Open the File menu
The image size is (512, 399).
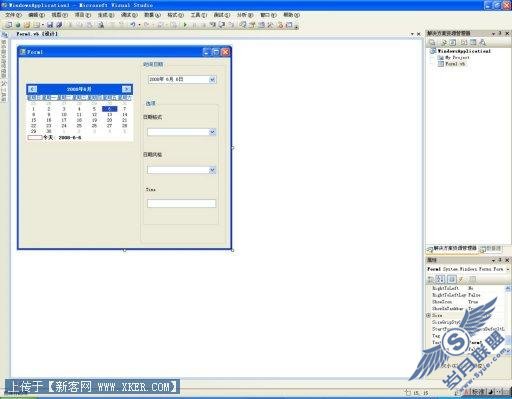tap(13, 15)
